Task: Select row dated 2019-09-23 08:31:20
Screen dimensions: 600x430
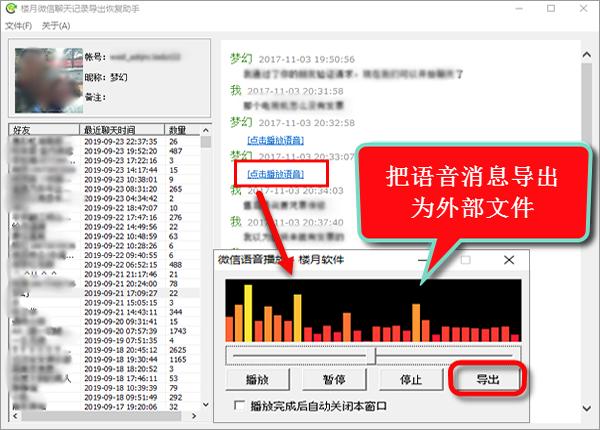Action: (104, 189)
